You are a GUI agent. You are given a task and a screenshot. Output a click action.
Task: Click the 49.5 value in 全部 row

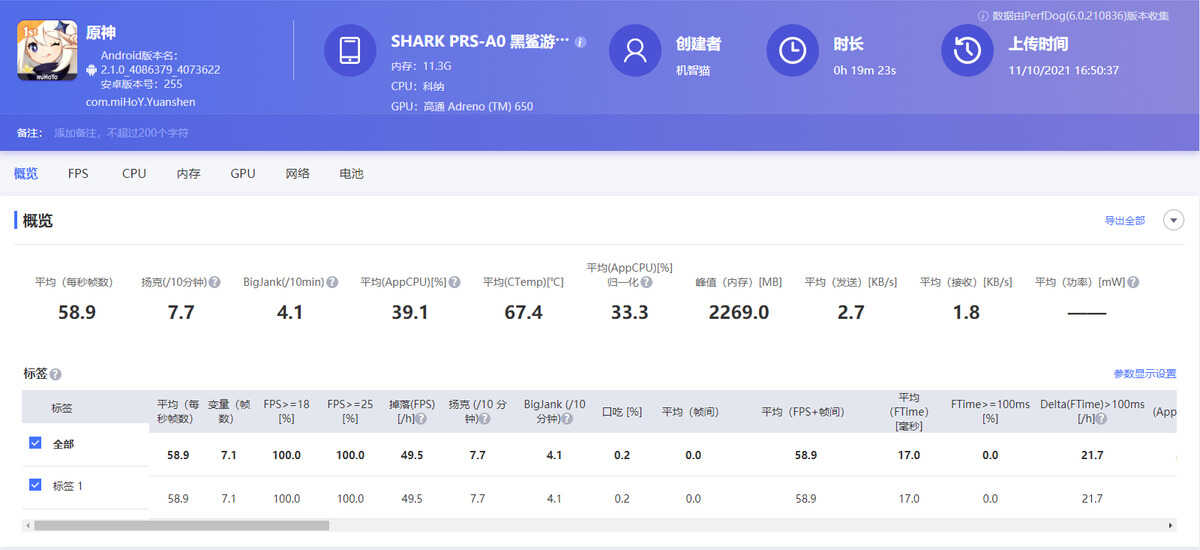(x=412, y=455)
